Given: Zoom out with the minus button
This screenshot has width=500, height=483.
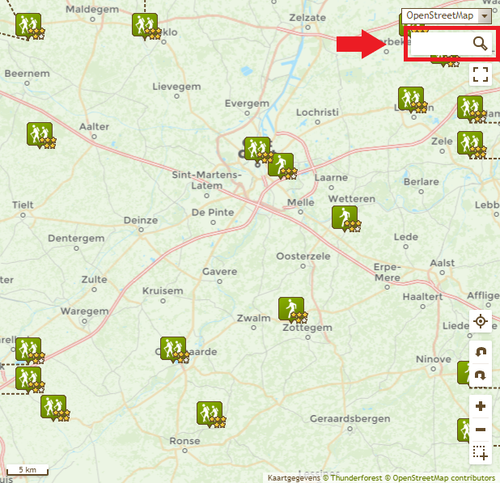Looking at the screenshot, I should coord(480,429).
